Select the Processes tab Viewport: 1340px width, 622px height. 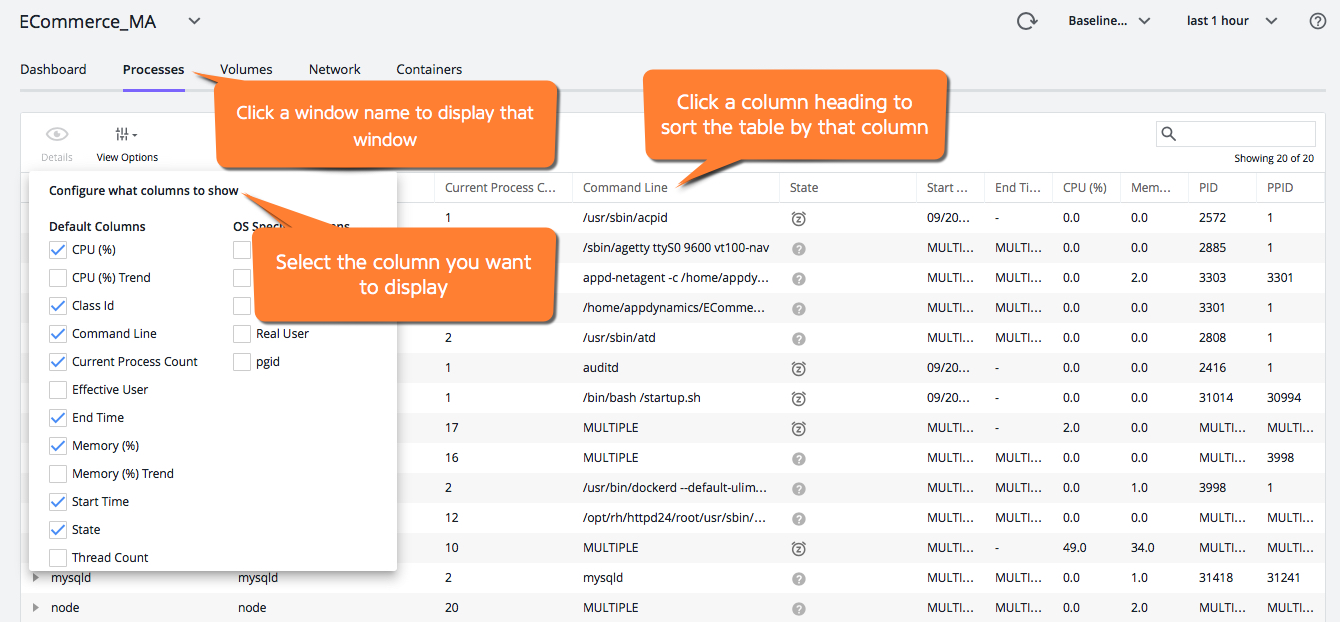point(154,70)
